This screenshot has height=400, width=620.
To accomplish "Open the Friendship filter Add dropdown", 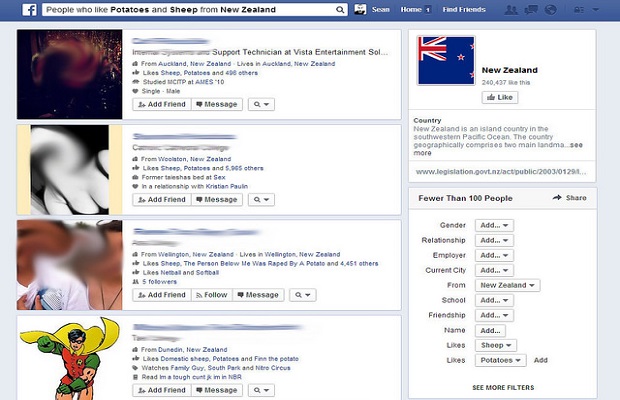I will pos(494,315).
